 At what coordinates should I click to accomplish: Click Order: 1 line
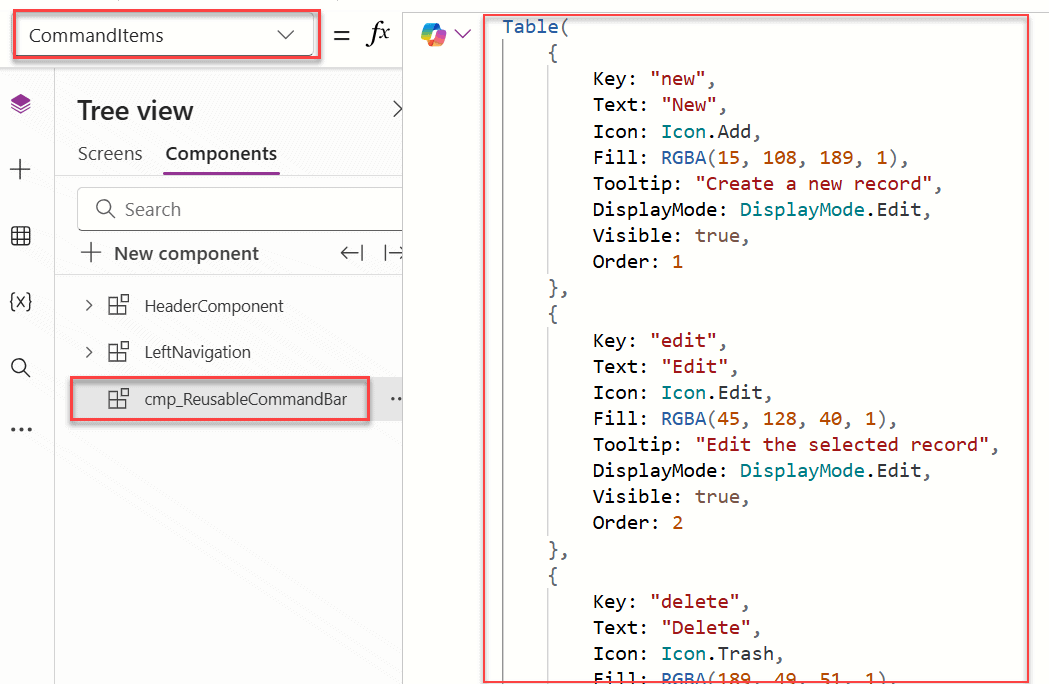tap(638, 262)
